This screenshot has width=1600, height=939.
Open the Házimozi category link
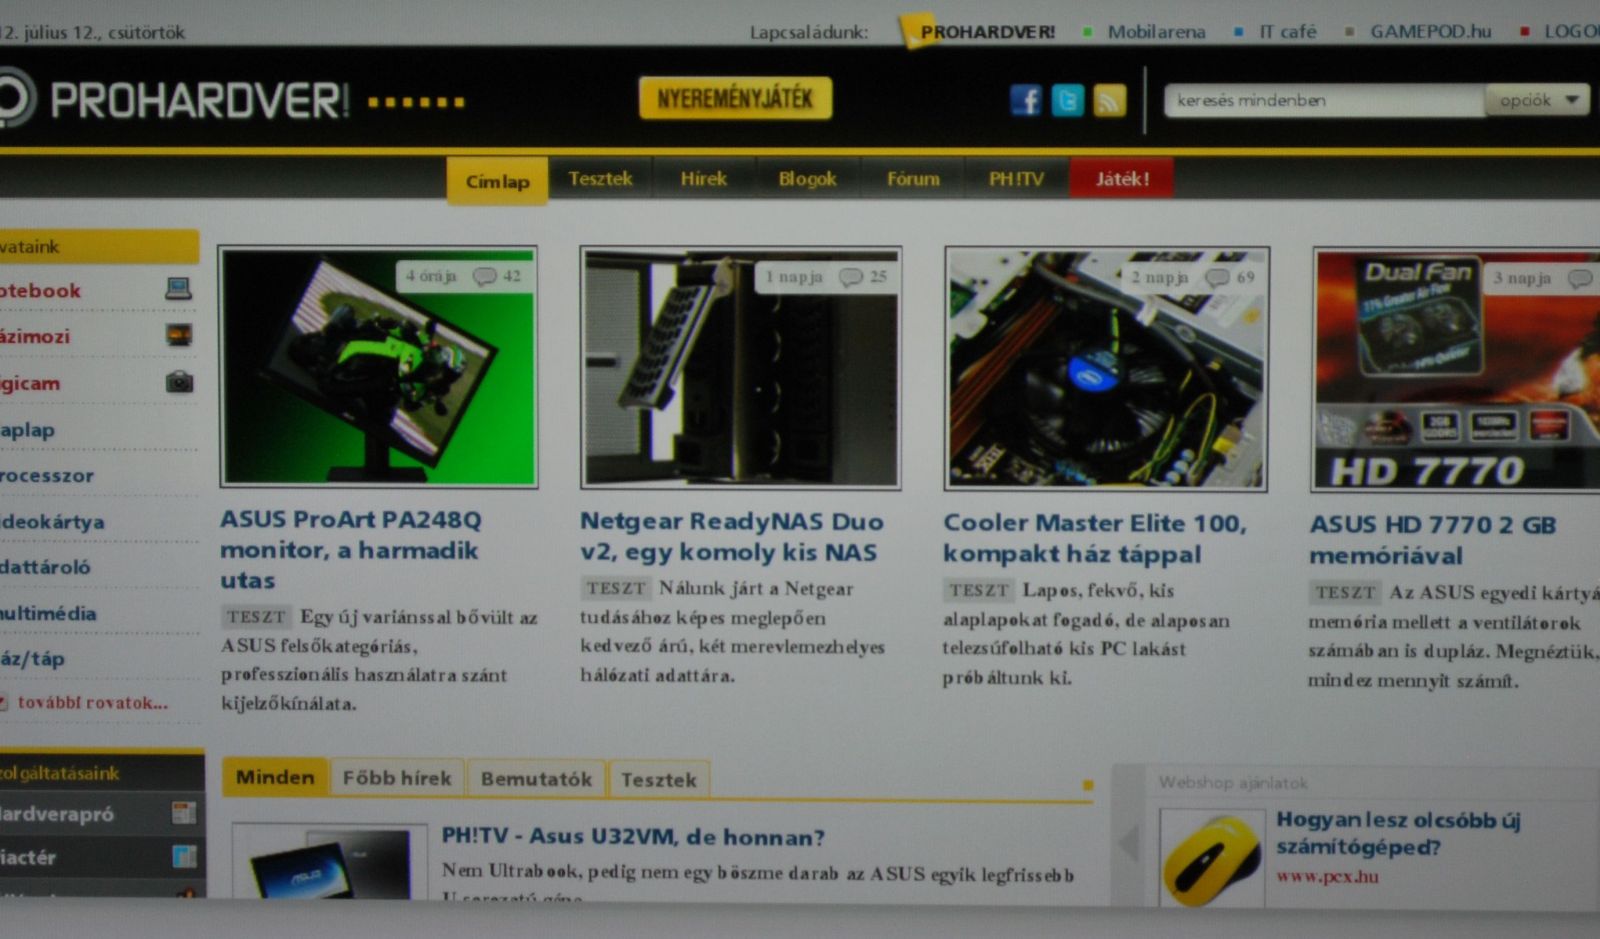click(35, 337)
